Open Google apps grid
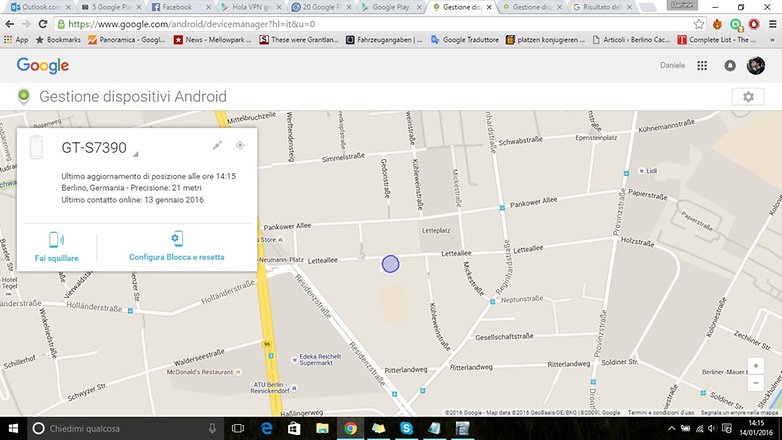 (x=702, y=65)
